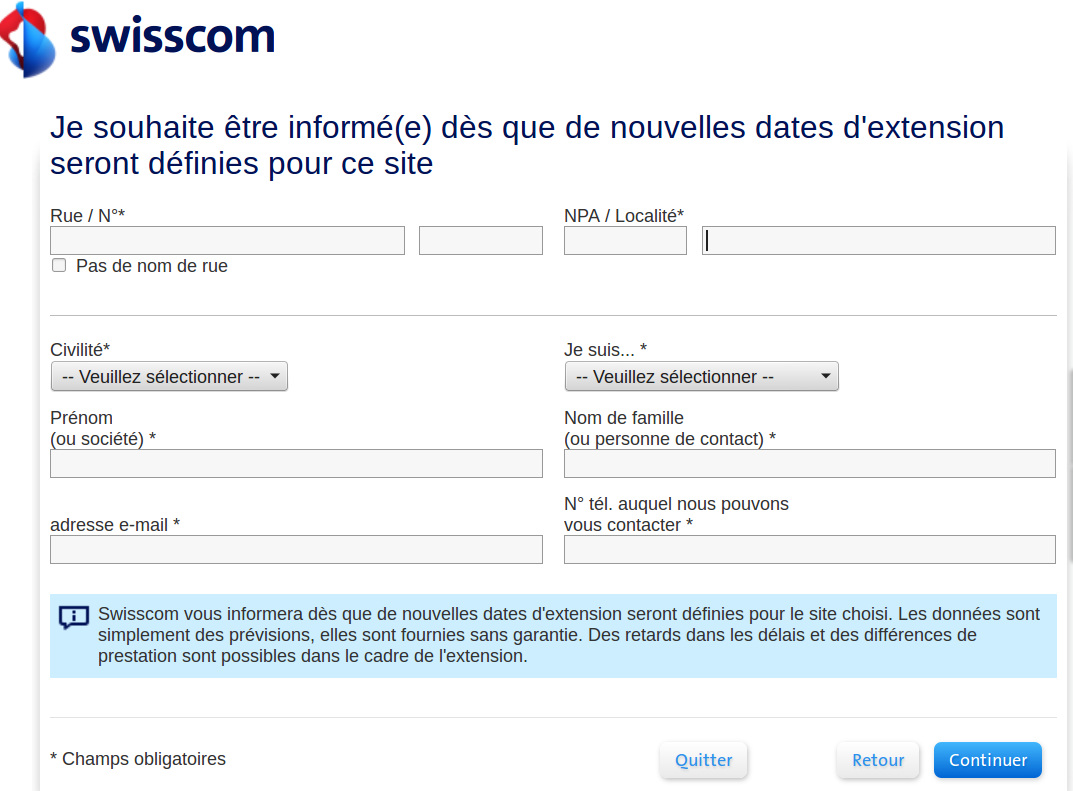Click the info speech bubble icon
The height and width of the screenshot is (791, 1073).
(x=74, y=617)
